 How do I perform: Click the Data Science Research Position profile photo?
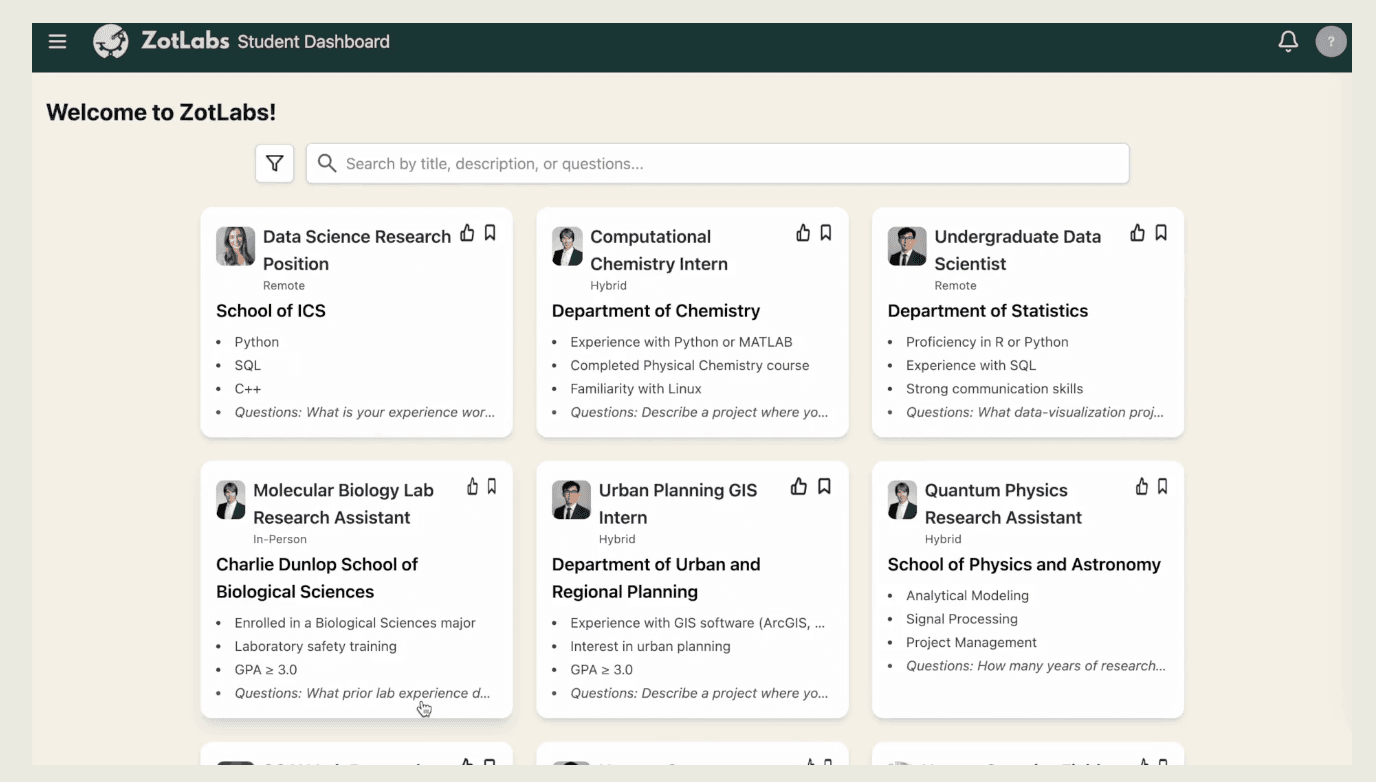tap(236, 246)
